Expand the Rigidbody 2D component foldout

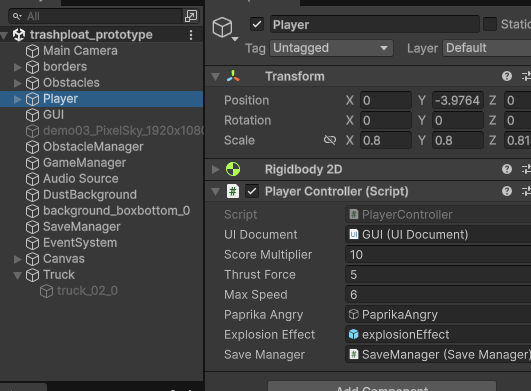click(x=215, y=169)
